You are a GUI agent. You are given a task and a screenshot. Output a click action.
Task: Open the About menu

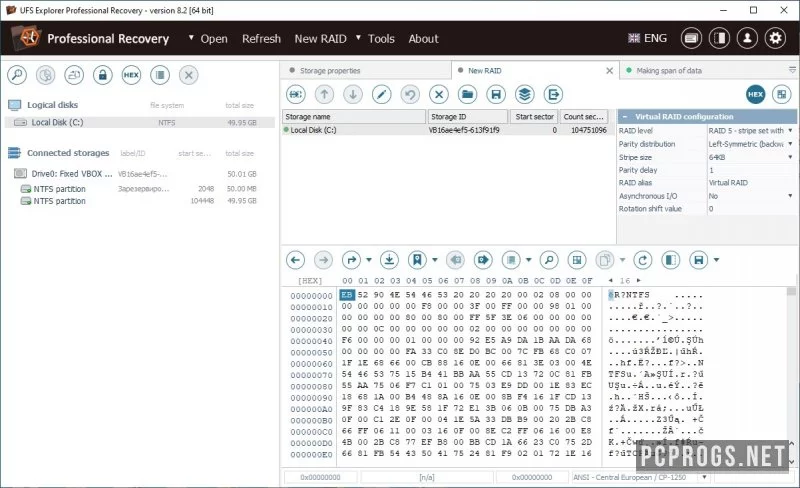pyautogui.click(x=423, y=39)
